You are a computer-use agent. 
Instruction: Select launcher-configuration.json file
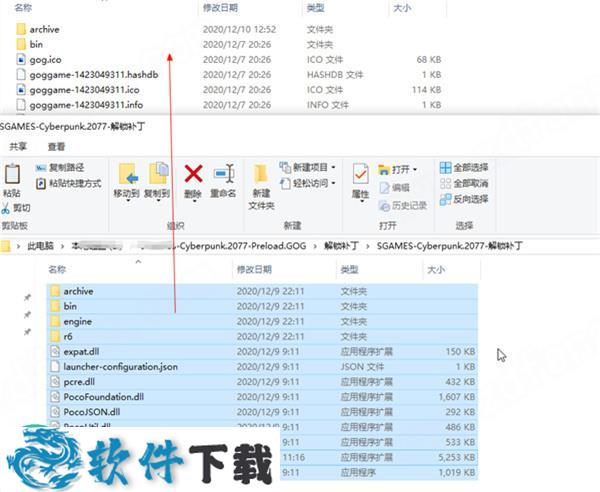262,367
